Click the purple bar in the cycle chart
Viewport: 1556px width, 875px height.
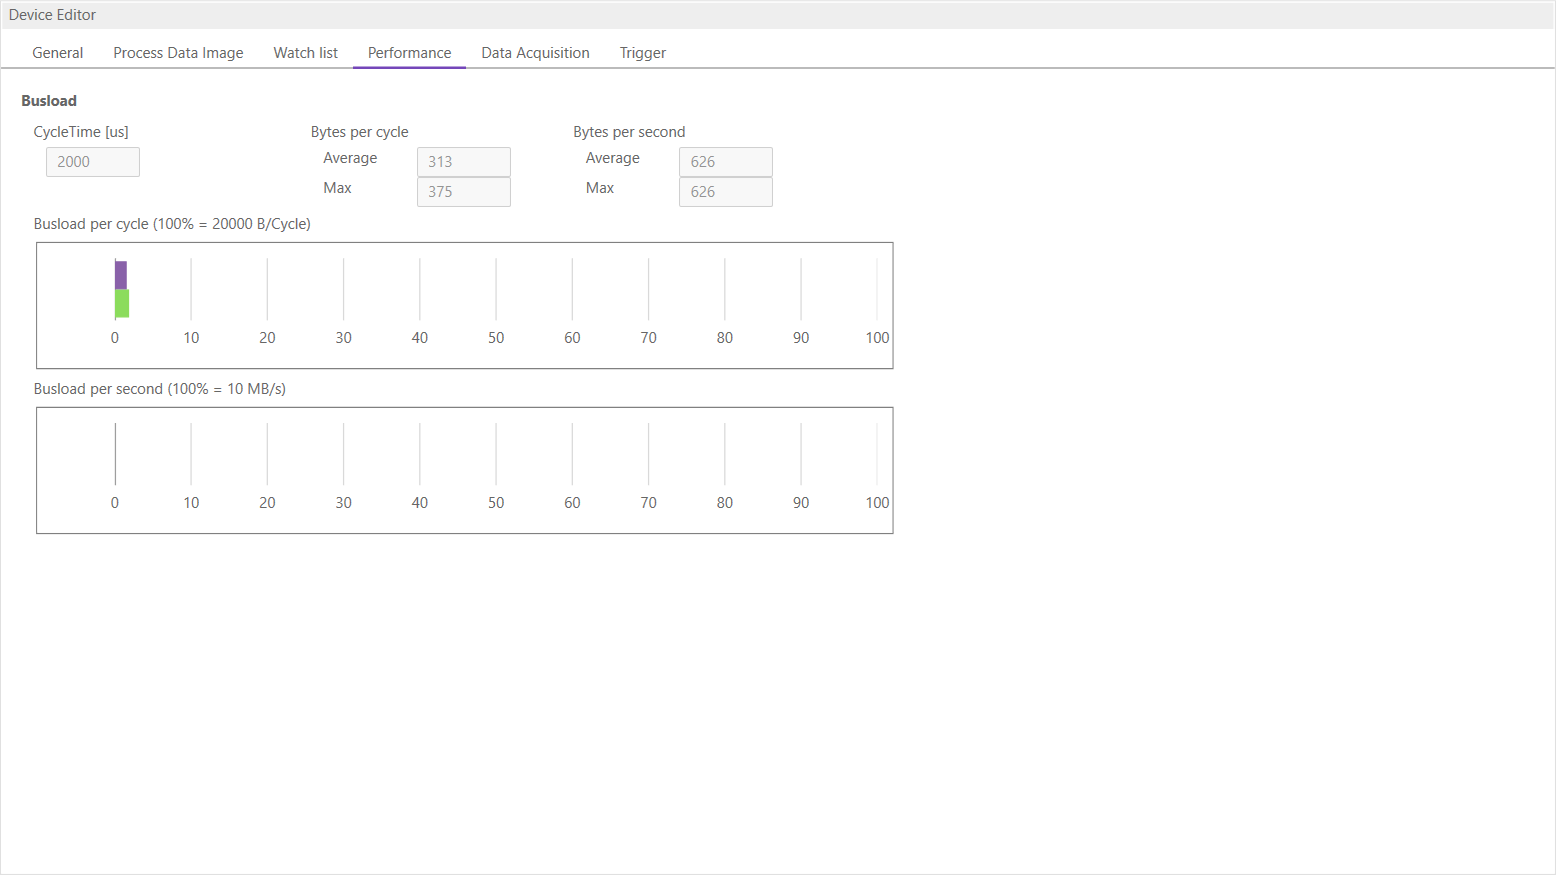121,274
